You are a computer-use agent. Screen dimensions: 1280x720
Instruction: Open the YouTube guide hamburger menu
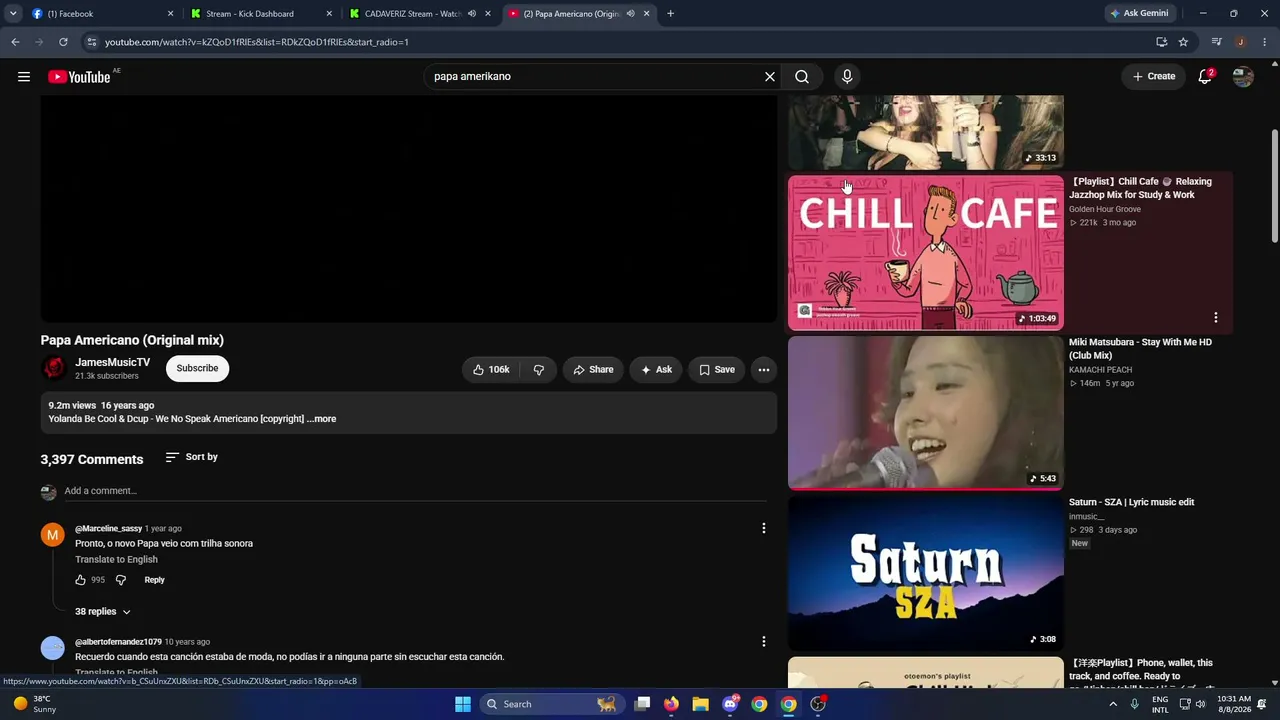point(24,77)
